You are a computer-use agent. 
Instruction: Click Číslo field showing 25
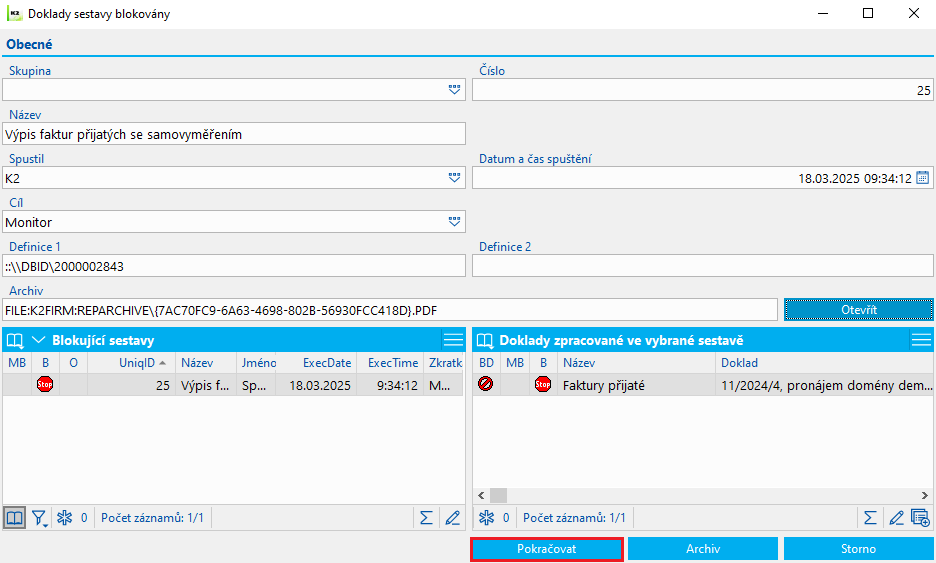coord(703,90)
